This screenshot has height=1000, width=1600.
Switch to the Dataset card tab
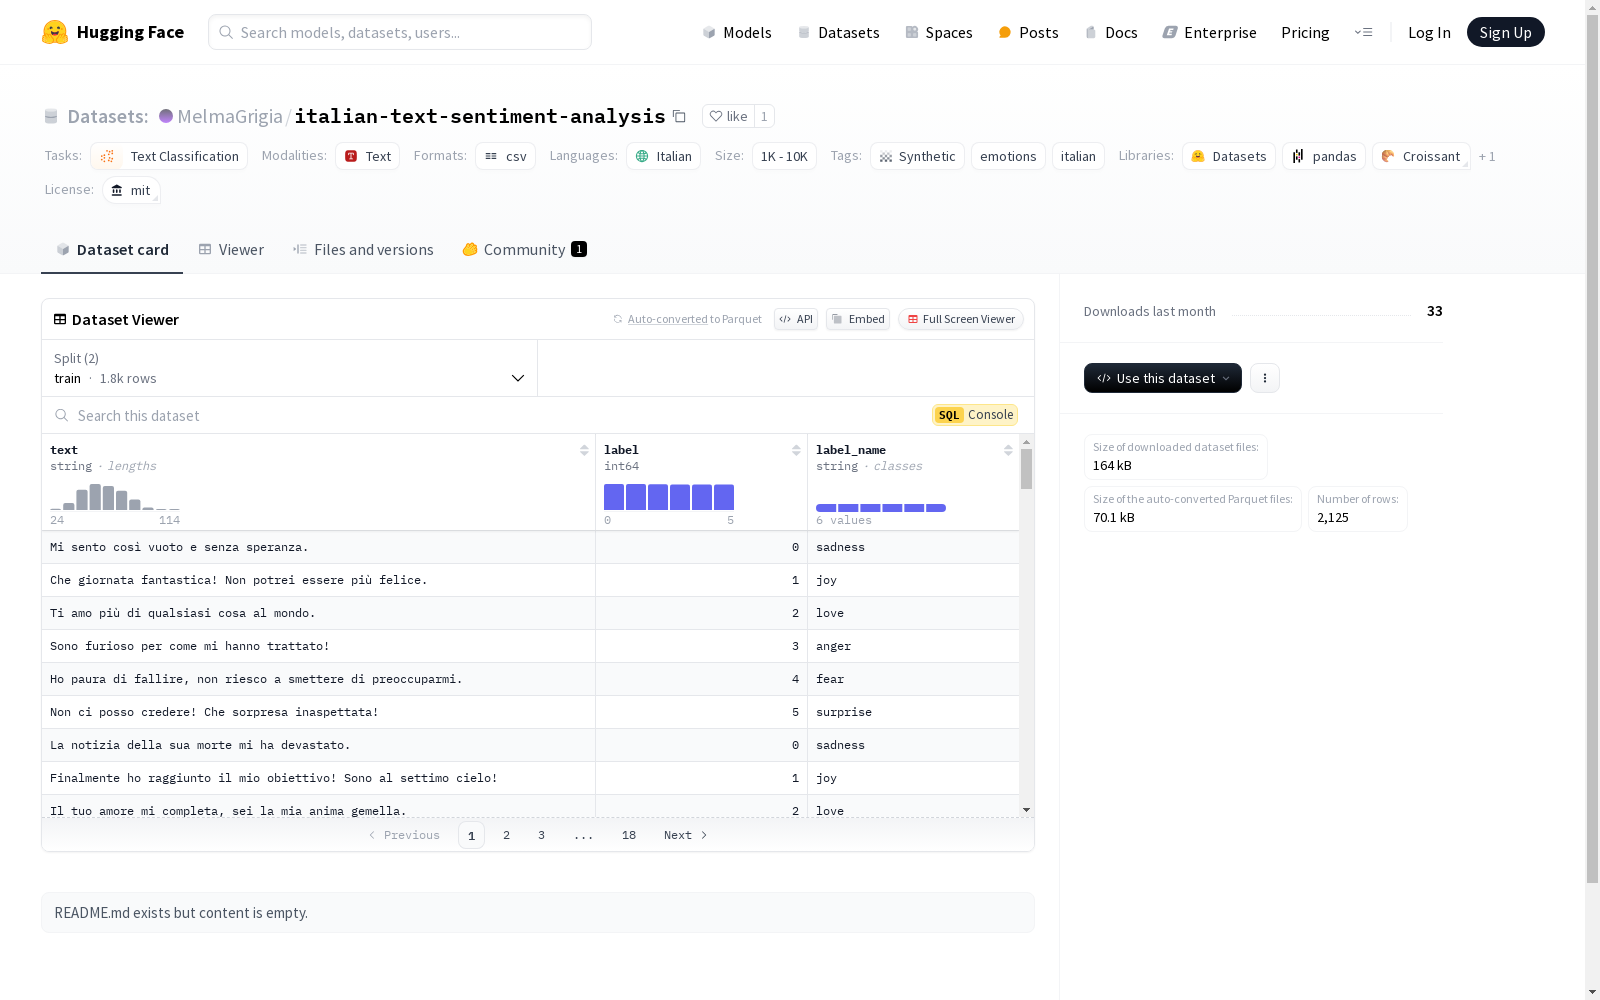point(112,250)
